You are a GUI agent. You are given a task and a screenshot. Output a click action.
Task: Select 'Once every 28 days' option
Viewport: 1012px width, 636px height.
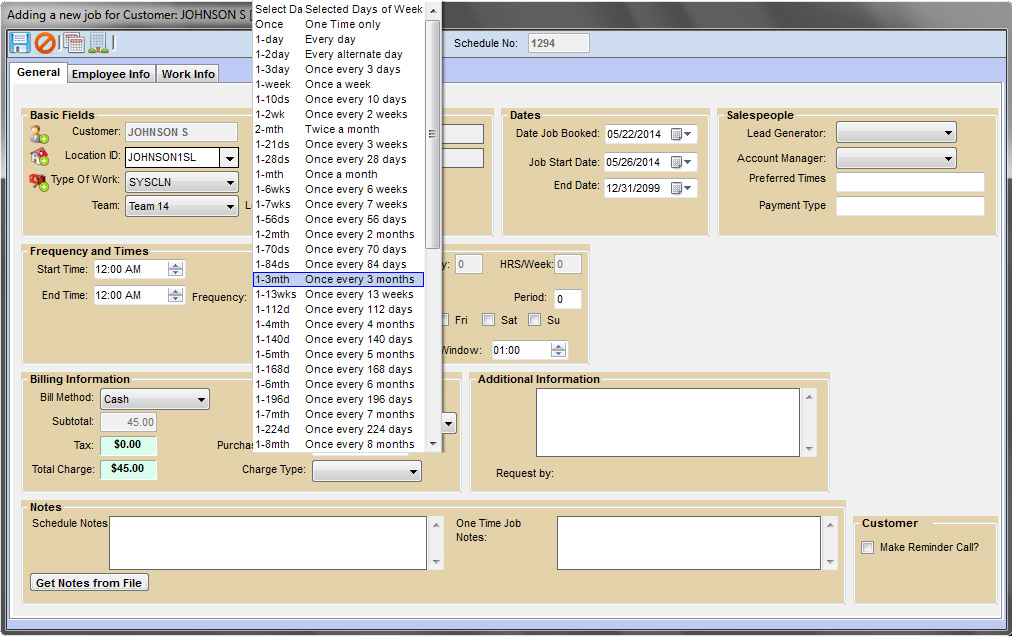339,159
